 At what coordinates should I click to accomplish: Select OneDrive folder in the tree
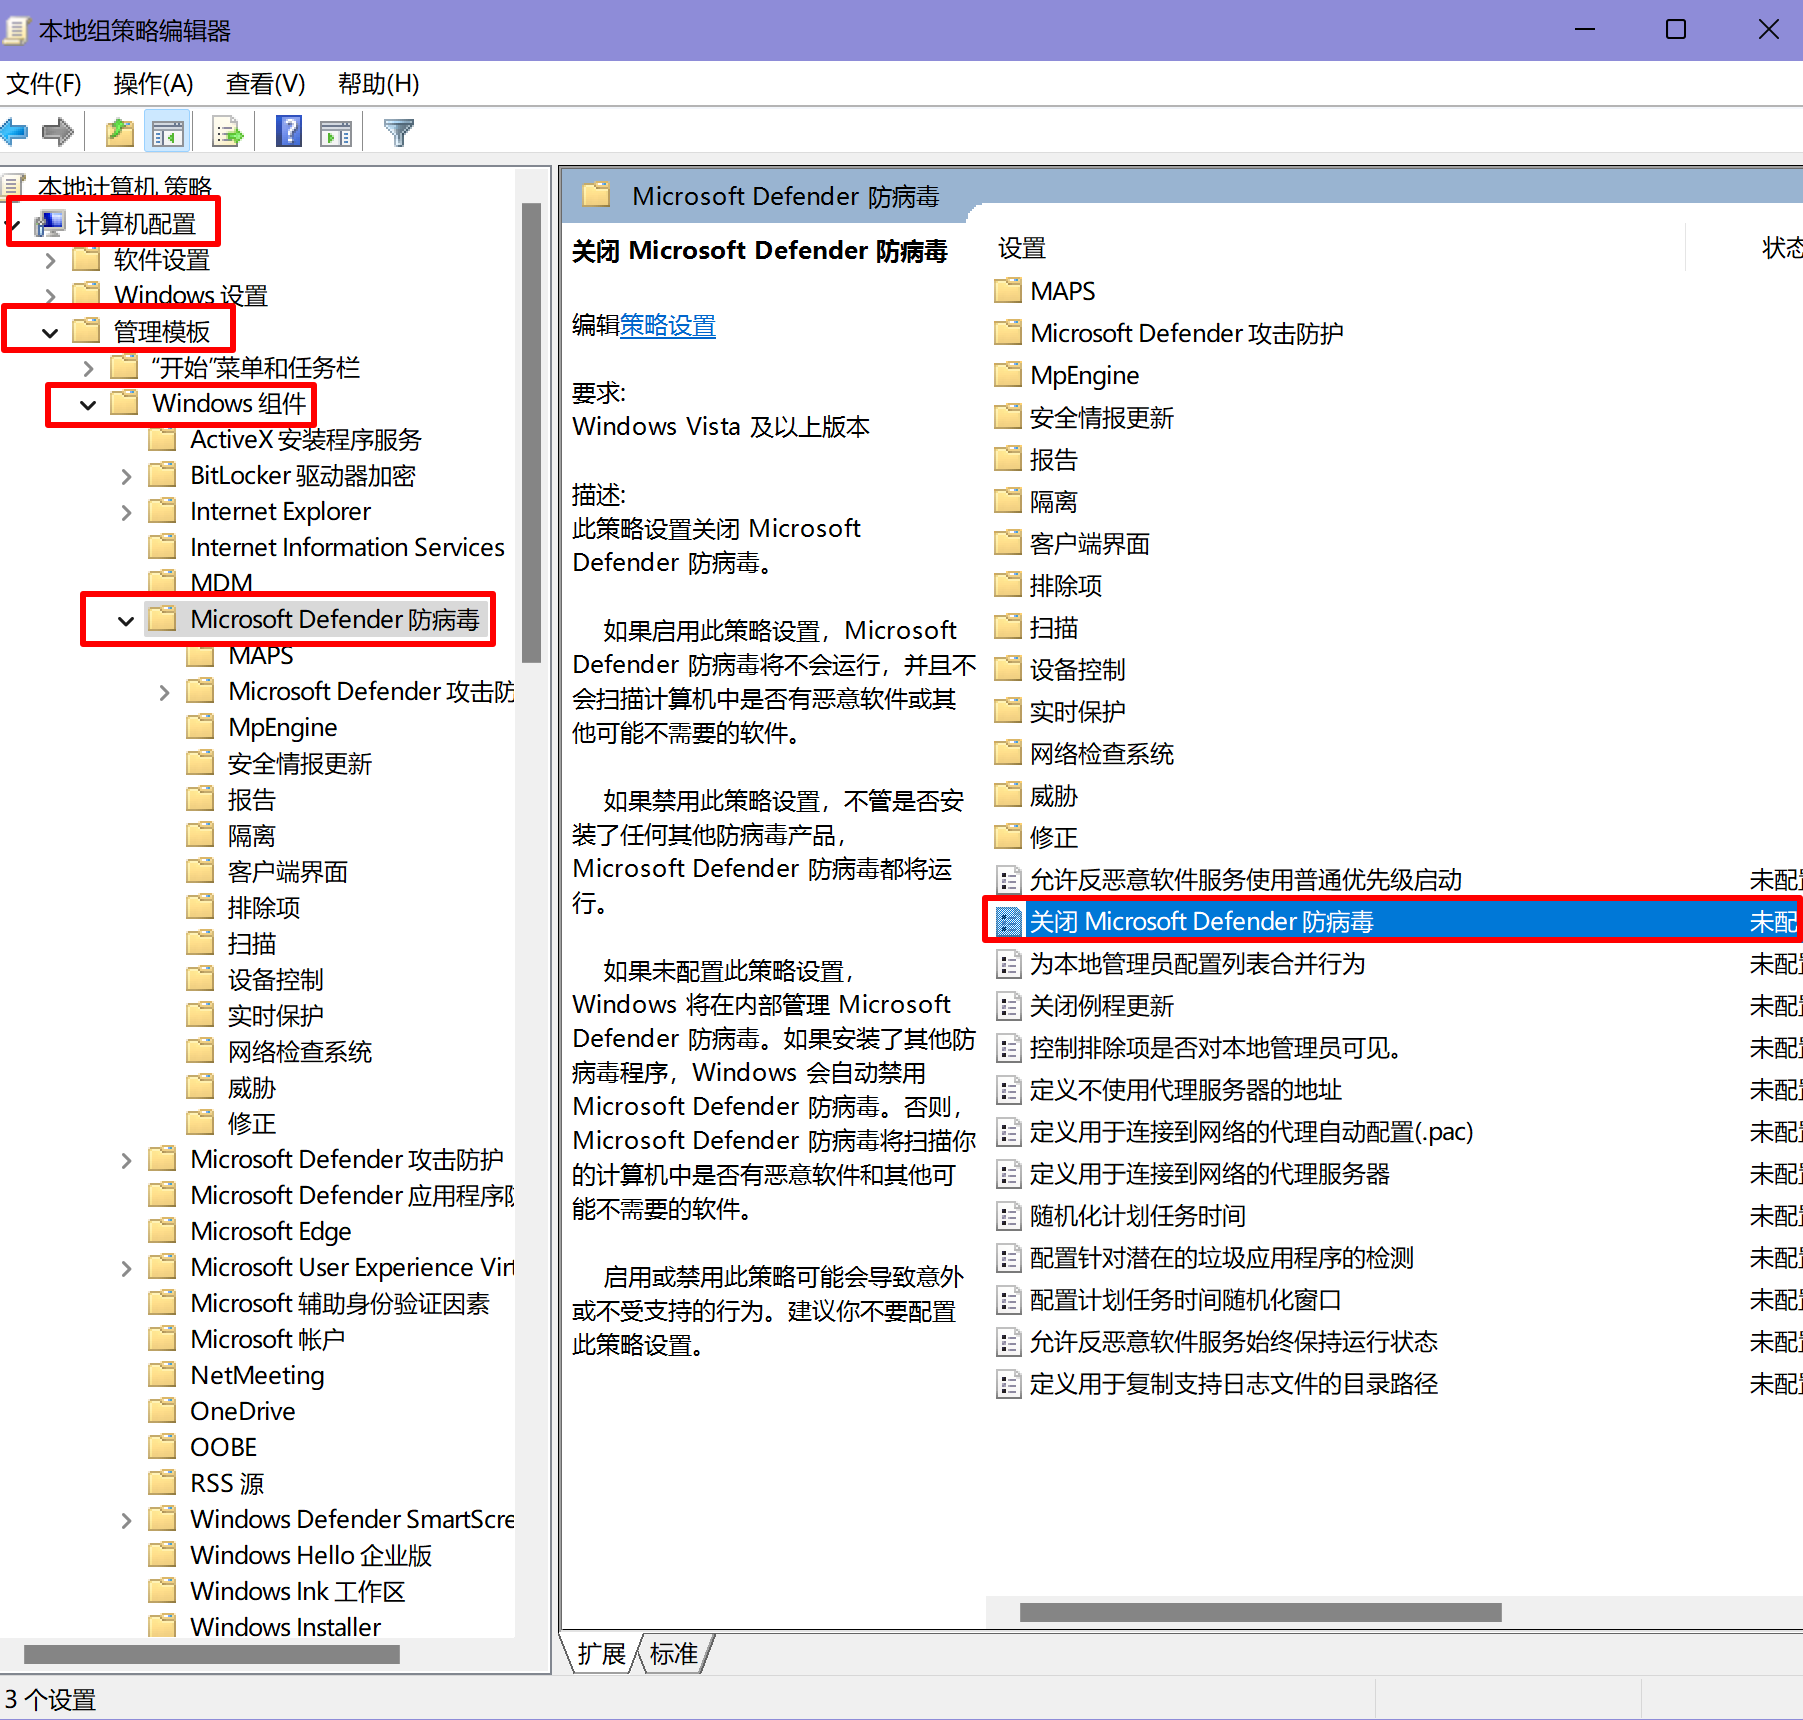[242, 1411]
